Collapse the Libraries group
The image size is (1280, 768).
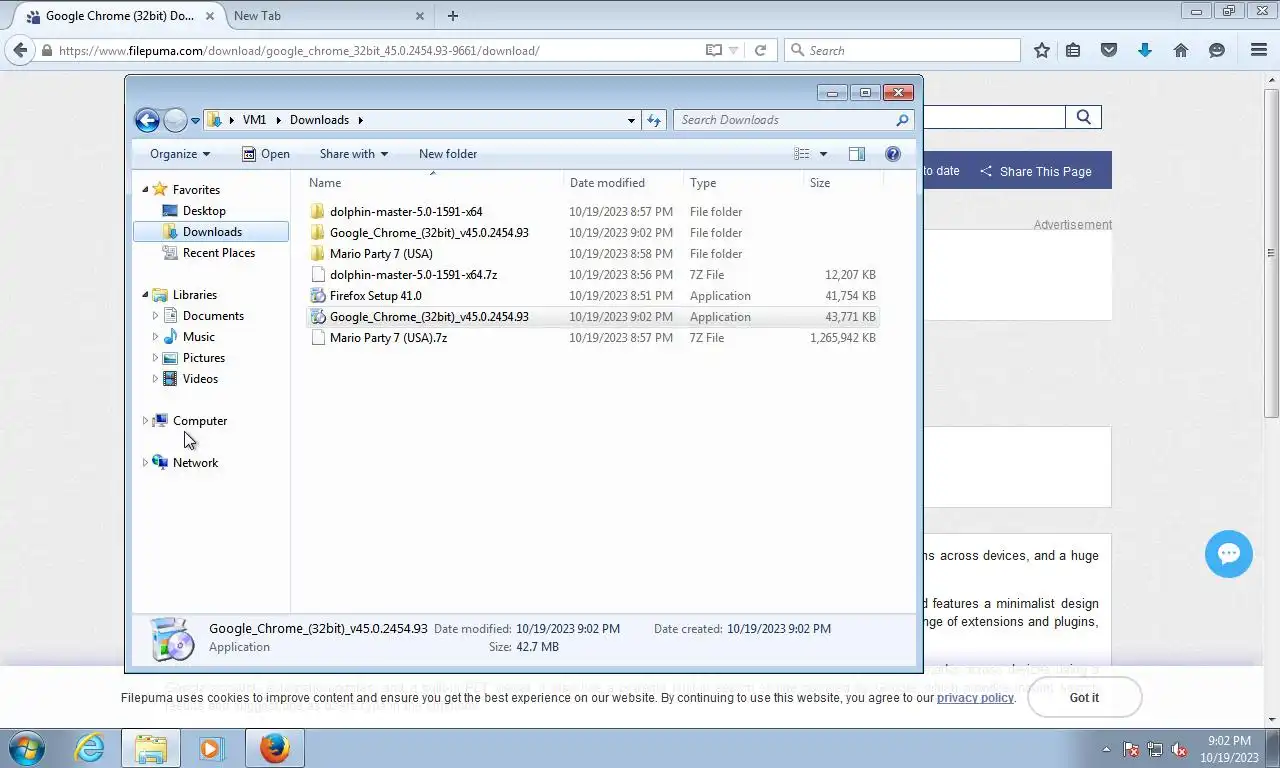point(145,295)
